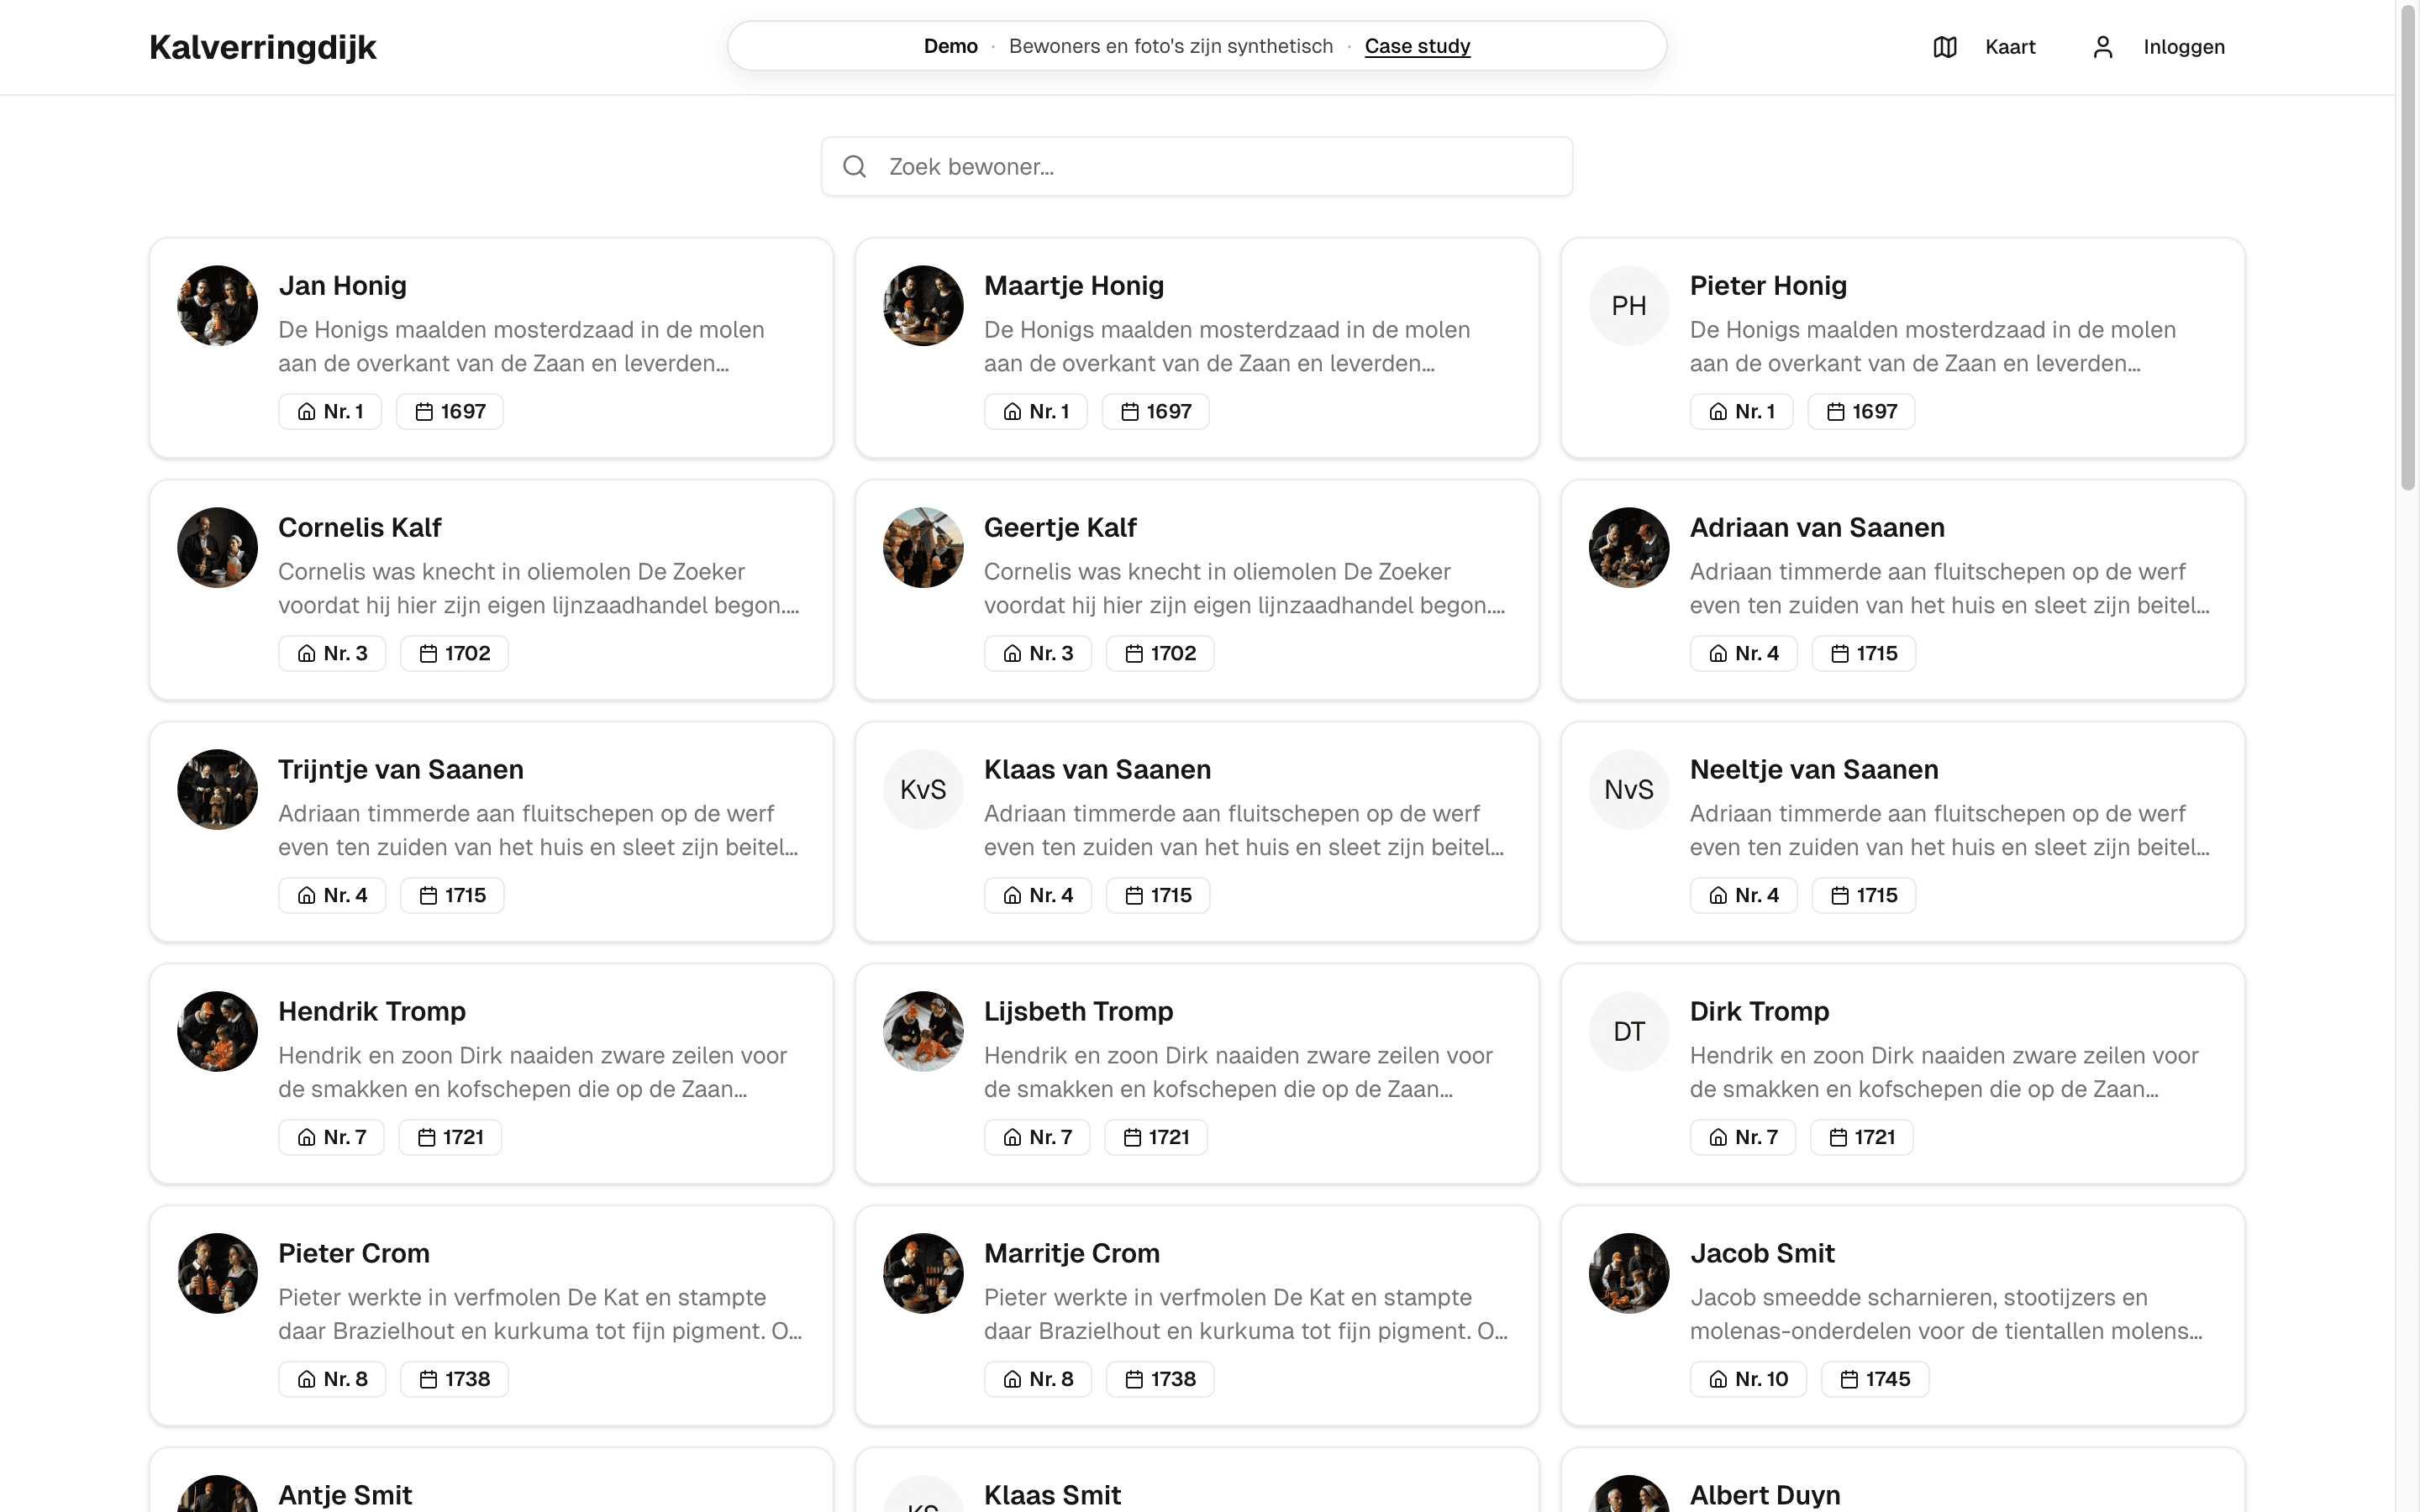Click calendar icon on Lijsbeth Tromp card

point(1132,1138)
